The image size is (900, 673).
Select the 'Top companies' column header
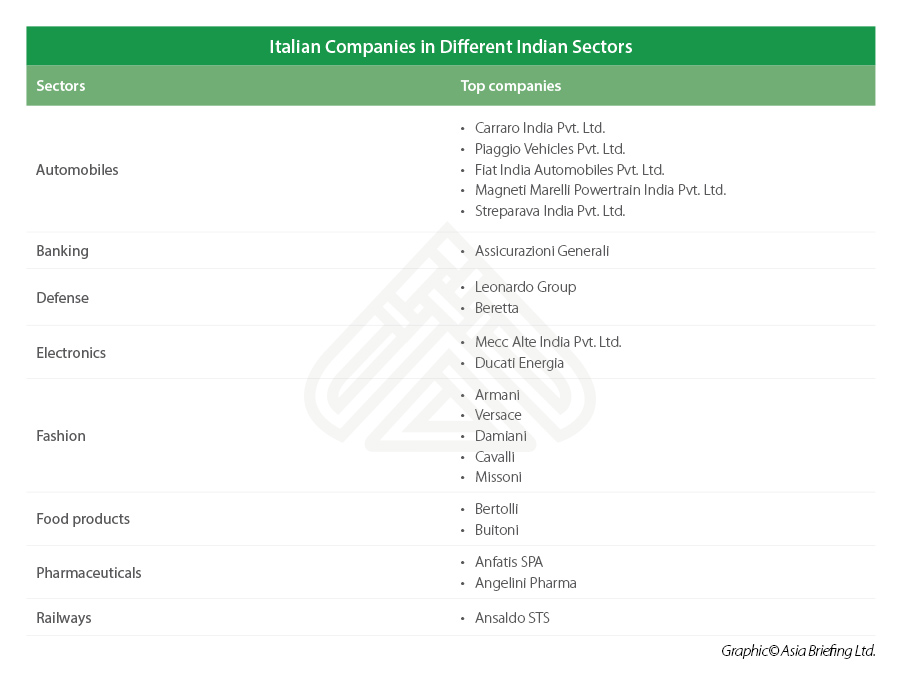point(510,86)
